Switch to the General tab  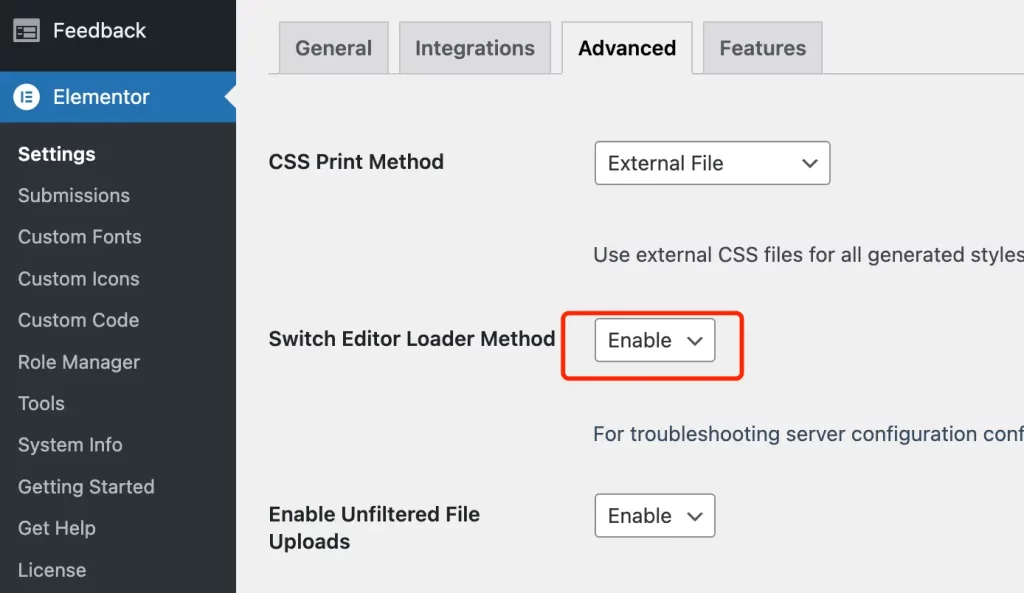pyautogui.click(x=334, y=48)
